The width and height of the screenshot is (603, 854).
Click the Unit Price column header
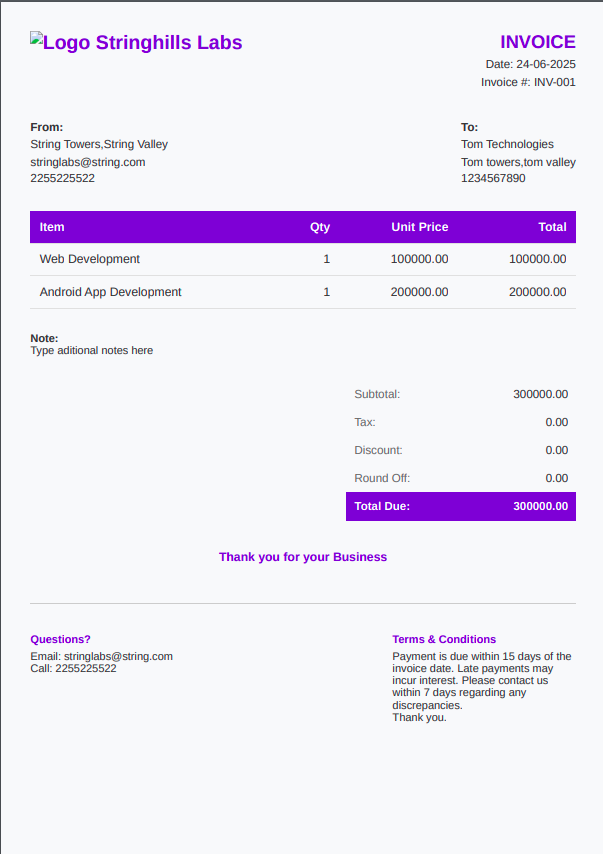[419, 227]
